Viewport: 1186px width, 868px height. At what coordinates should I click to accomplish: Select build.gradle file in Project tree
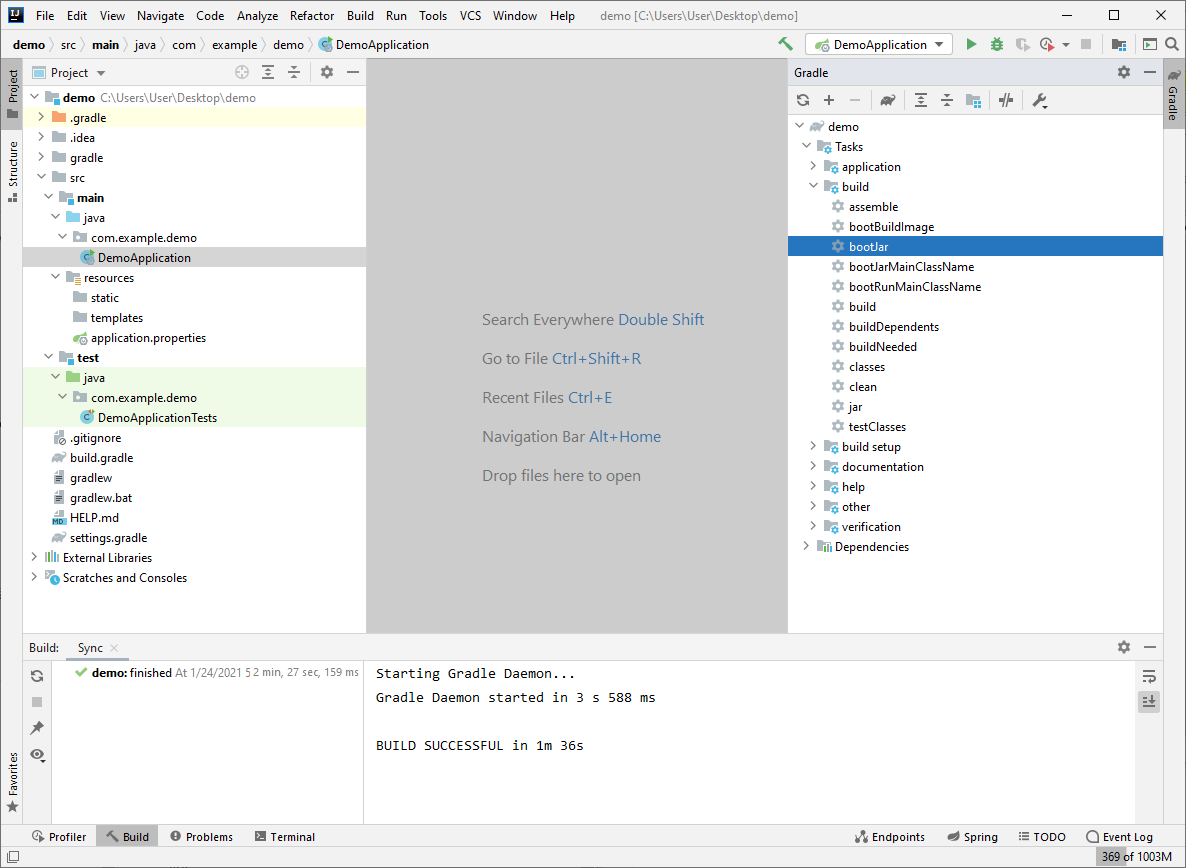pyautogui.click(x=101, y=457)
